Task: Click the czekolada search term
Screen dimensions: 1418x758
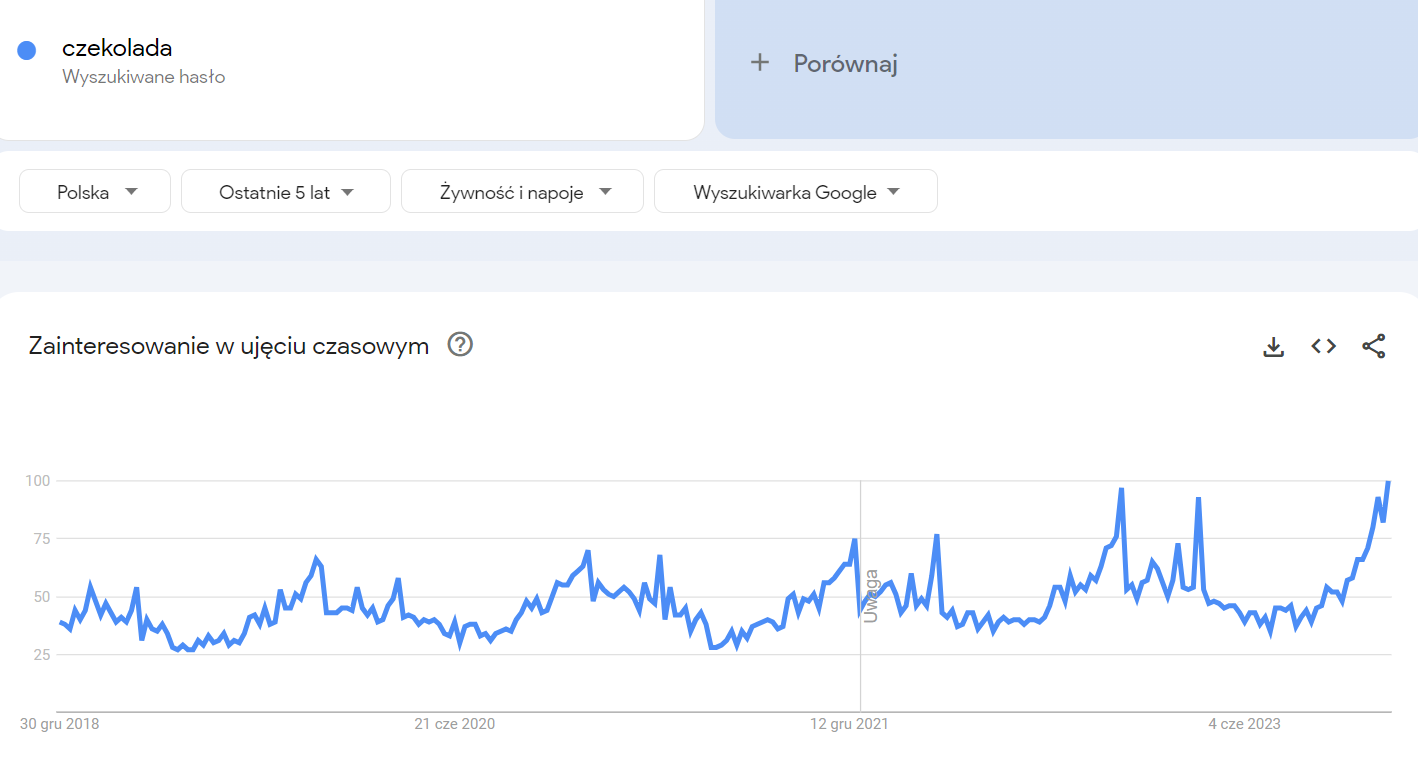Action: pyautogui.click(x=117, y=47)
